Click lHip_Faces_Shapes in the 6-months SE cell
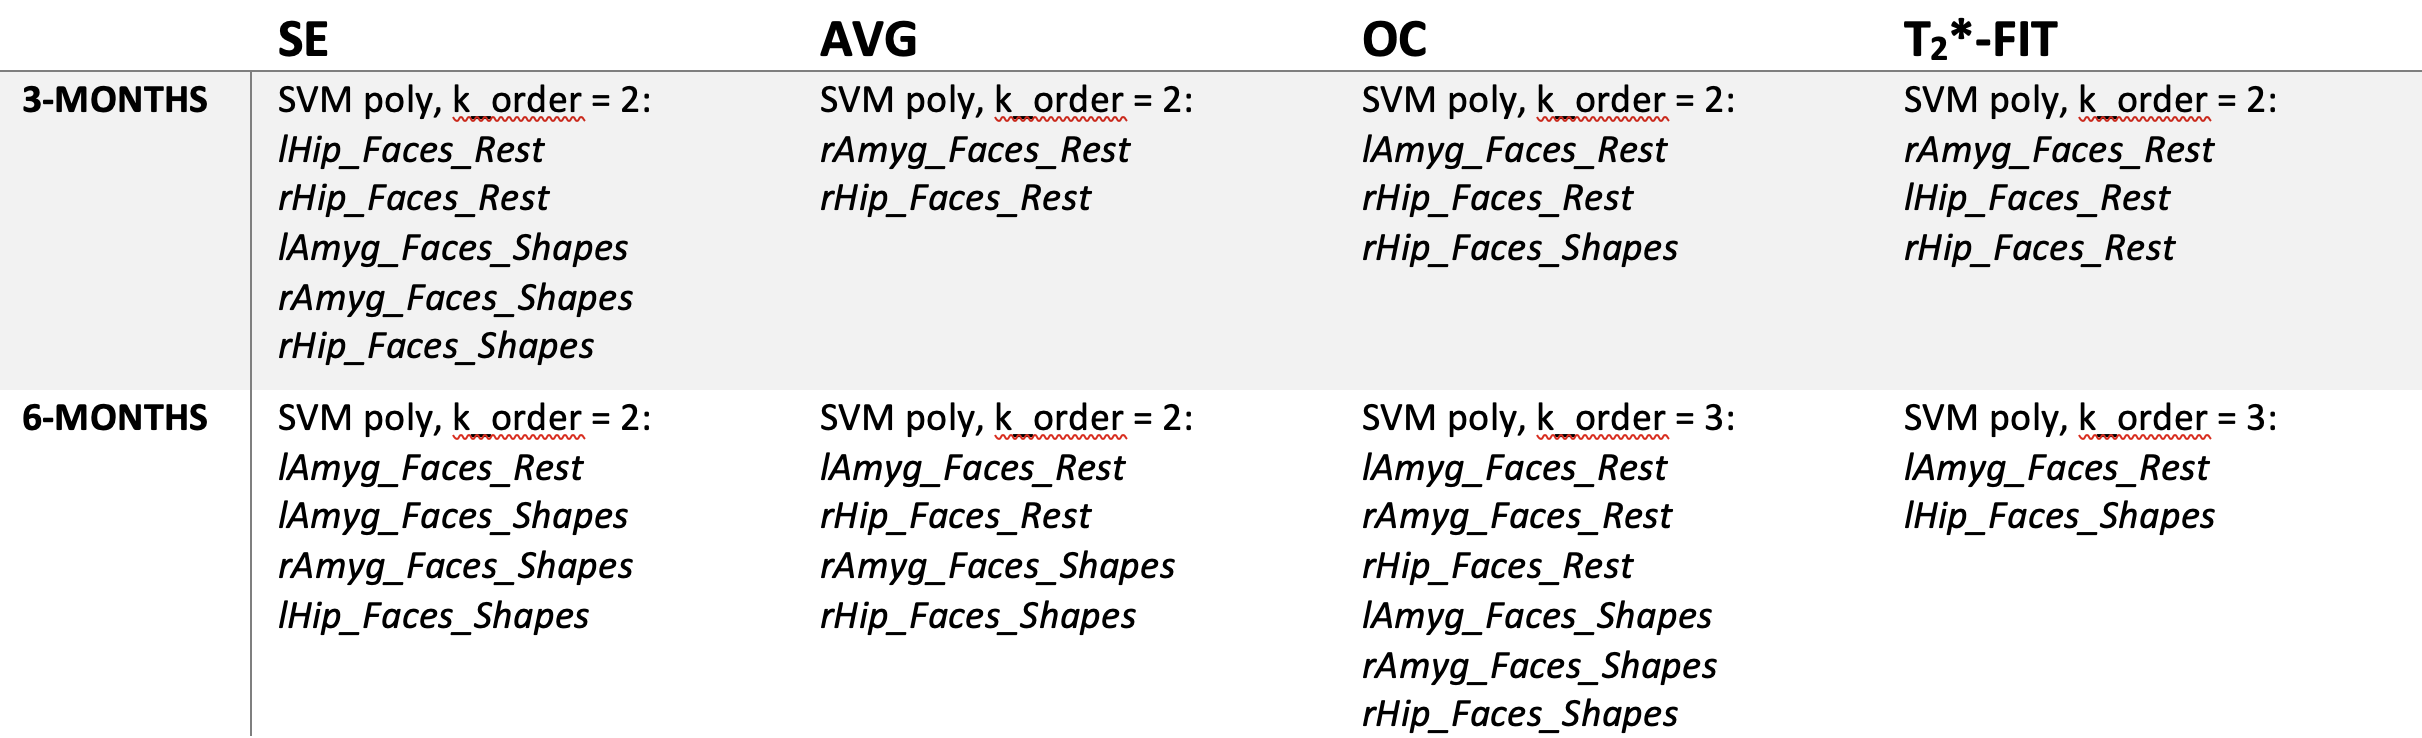2422x738 pixels. click(434, 616)
